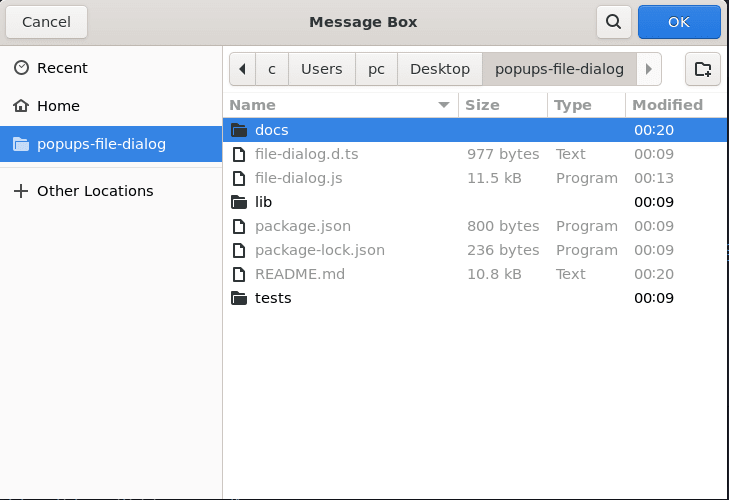The width and height of the screenshot is (729, 500).
Task: Click the 10.8 kB size value
Action: (494, 274)
